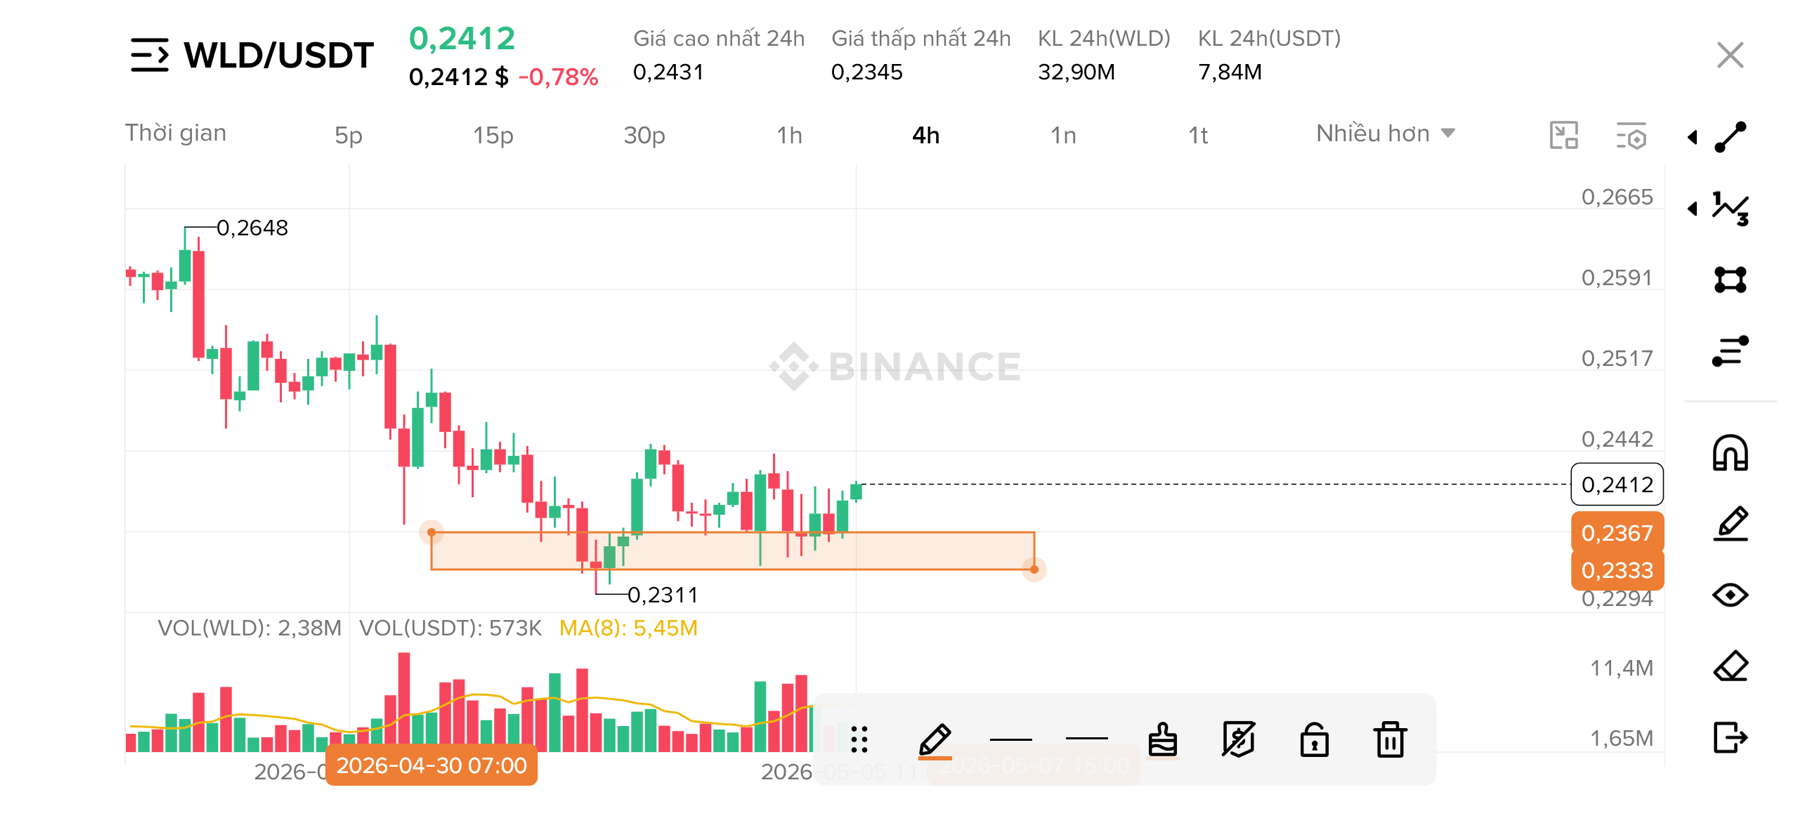Toggle drawings visibility eye icon
1796x828 pixels.
coord(1730,595)
